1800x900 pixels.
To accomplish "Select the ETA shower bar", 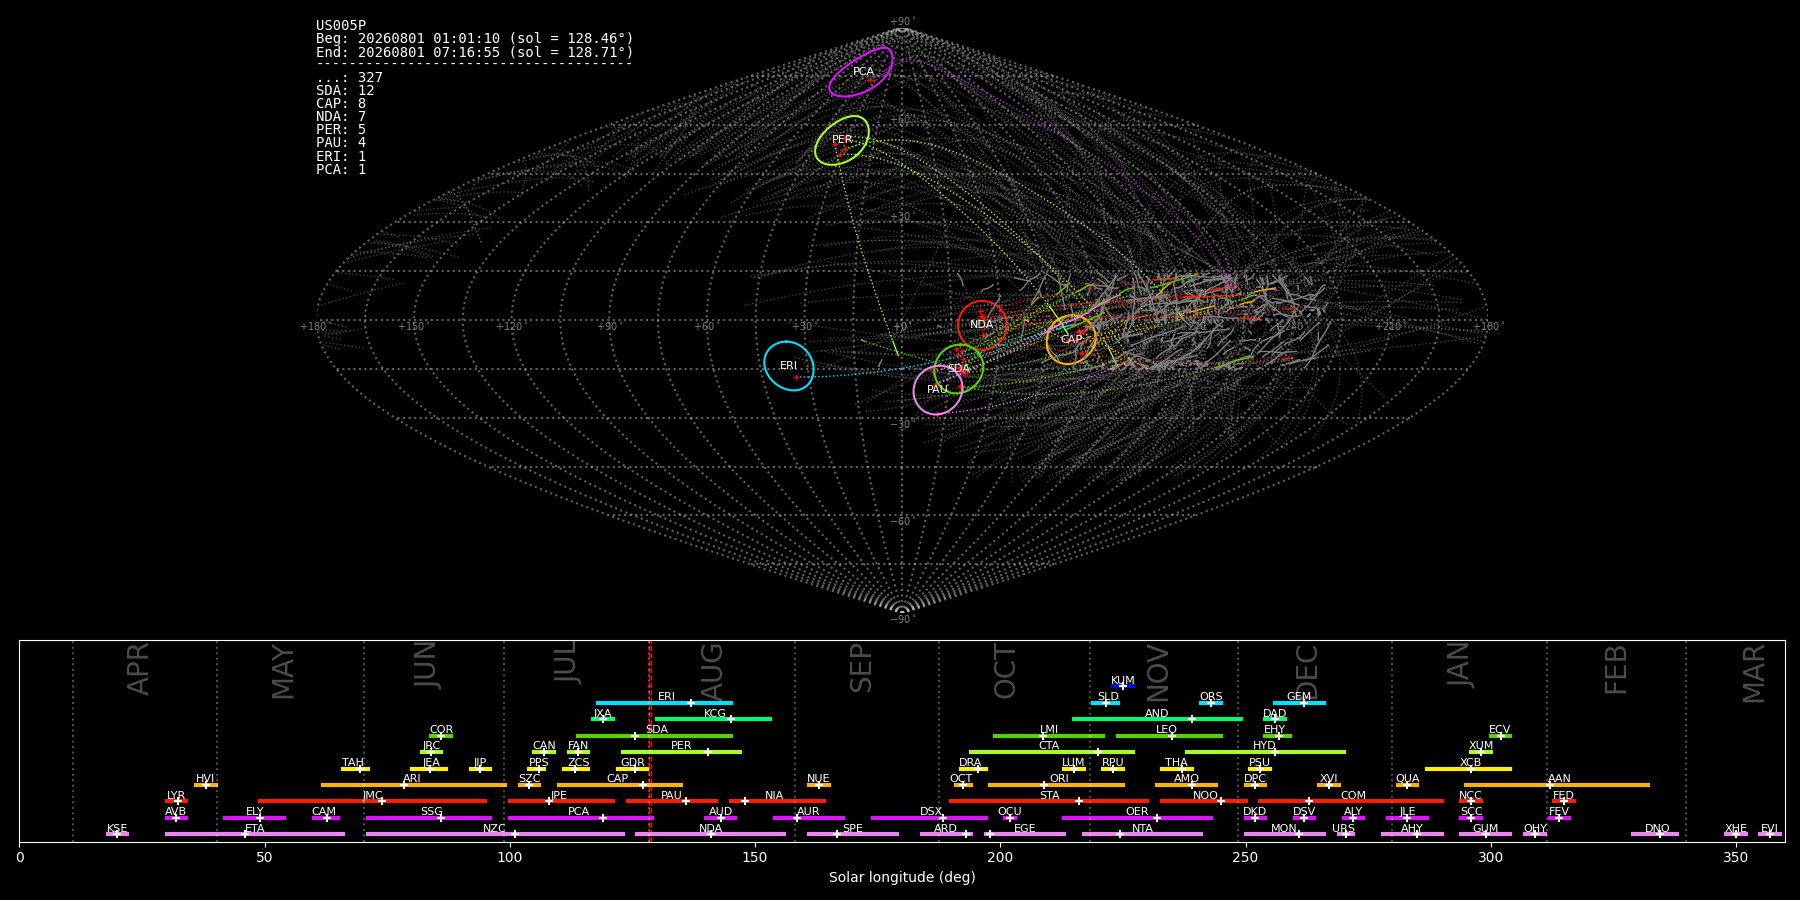I will pyautogui.click(x=255, y=834).
